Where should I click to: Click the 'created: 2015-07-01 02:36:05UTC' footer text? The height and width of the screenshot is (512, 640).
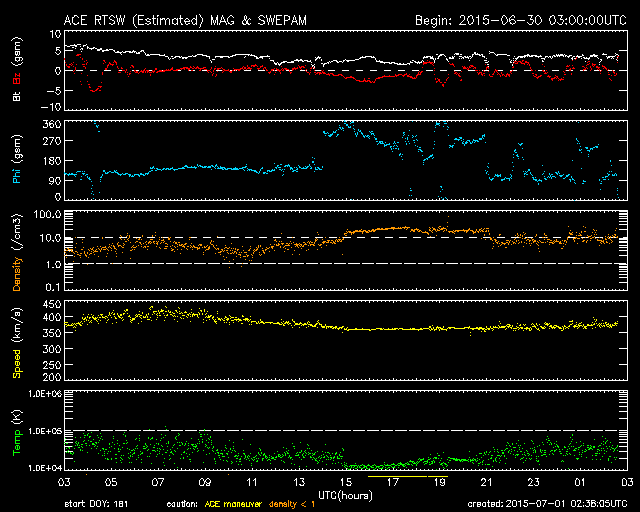coord(547,504)
